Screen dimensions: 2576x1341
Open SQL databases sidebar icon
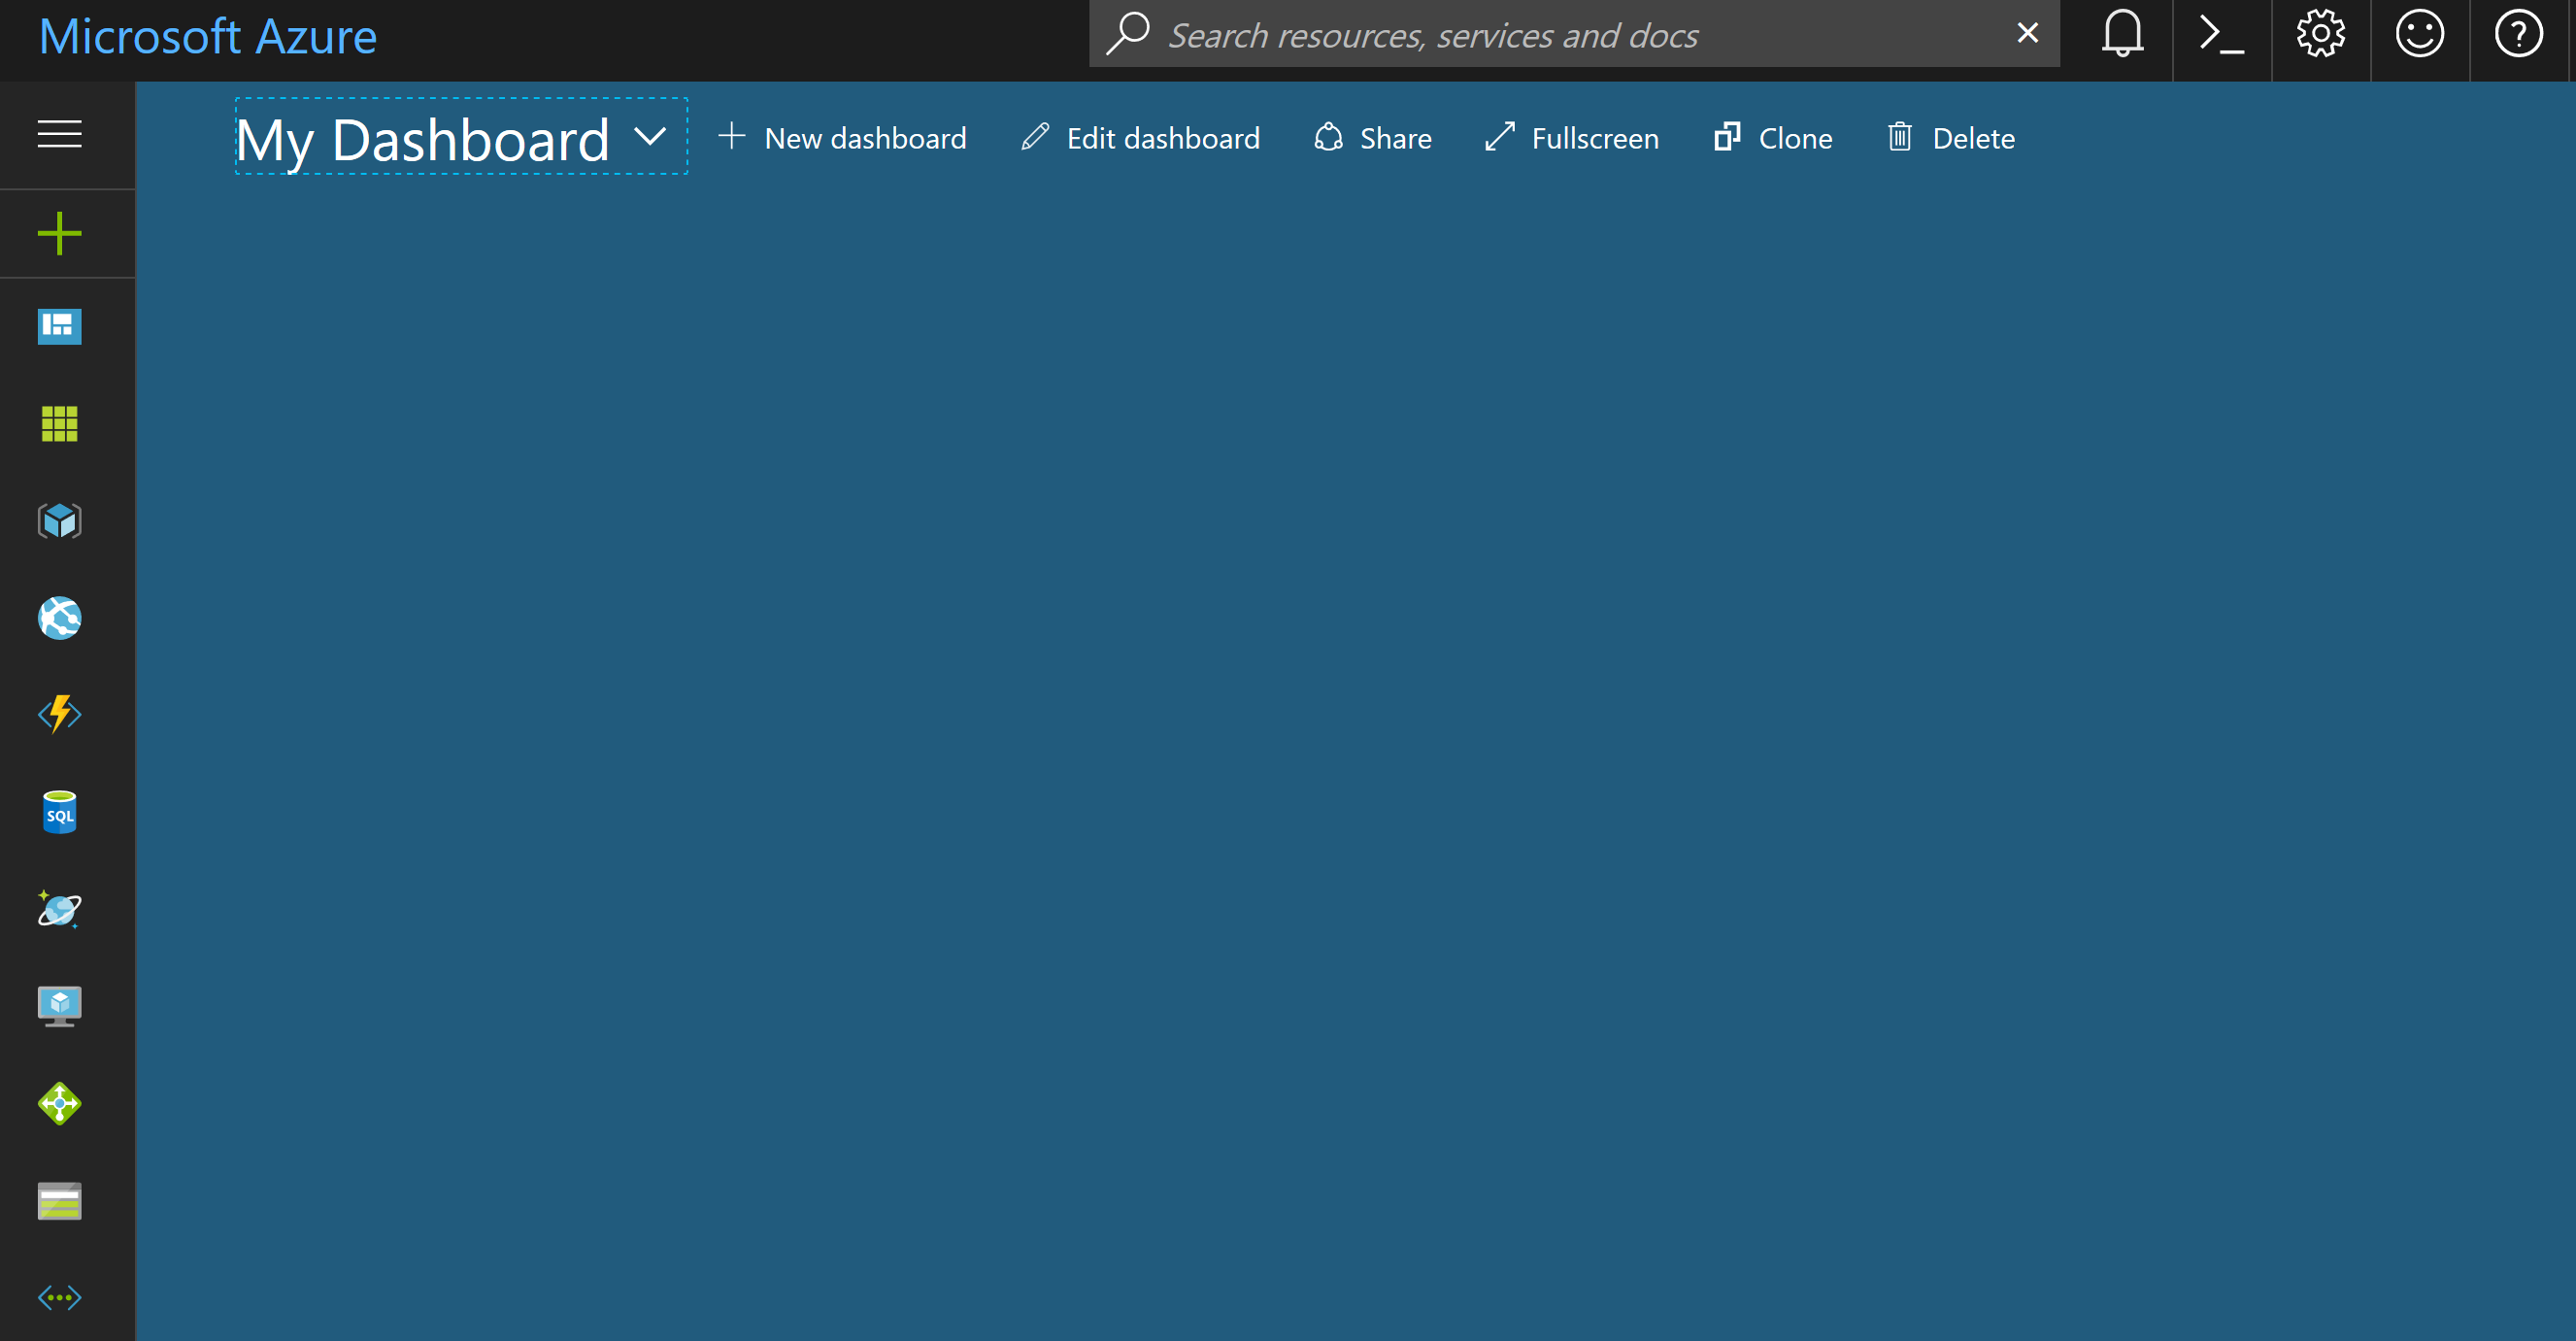click(59, 811)
